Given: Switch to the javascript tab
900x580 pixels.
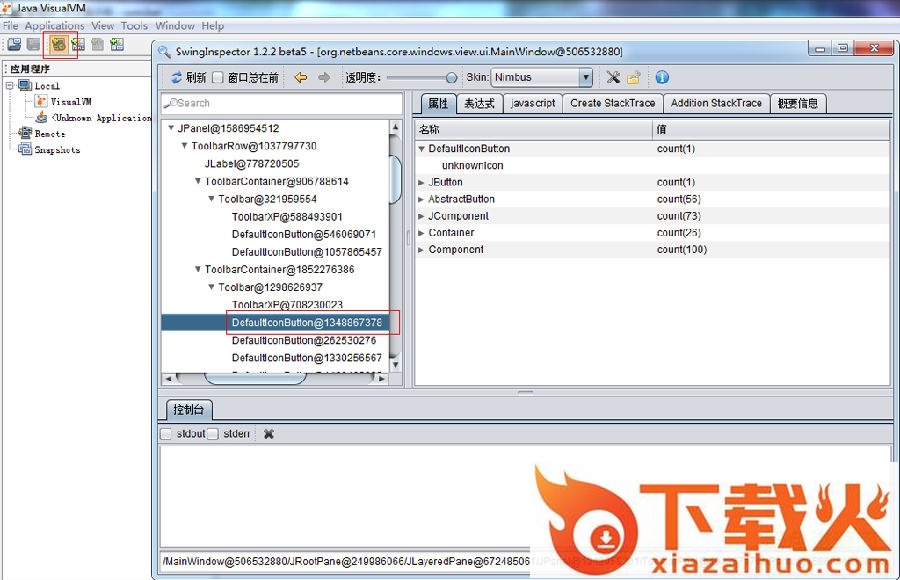Looking at the screenshot, I should tap(533, 103).
